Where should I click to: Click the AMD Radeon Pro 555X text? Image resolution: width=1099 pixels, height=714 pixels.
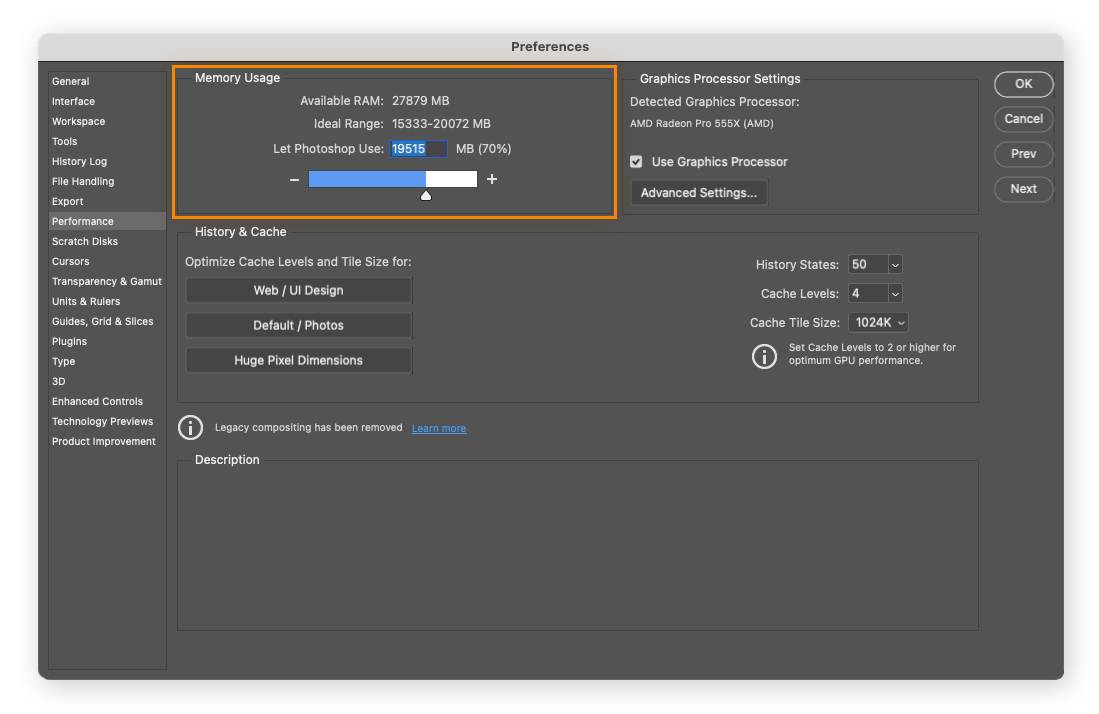[702, 123]
